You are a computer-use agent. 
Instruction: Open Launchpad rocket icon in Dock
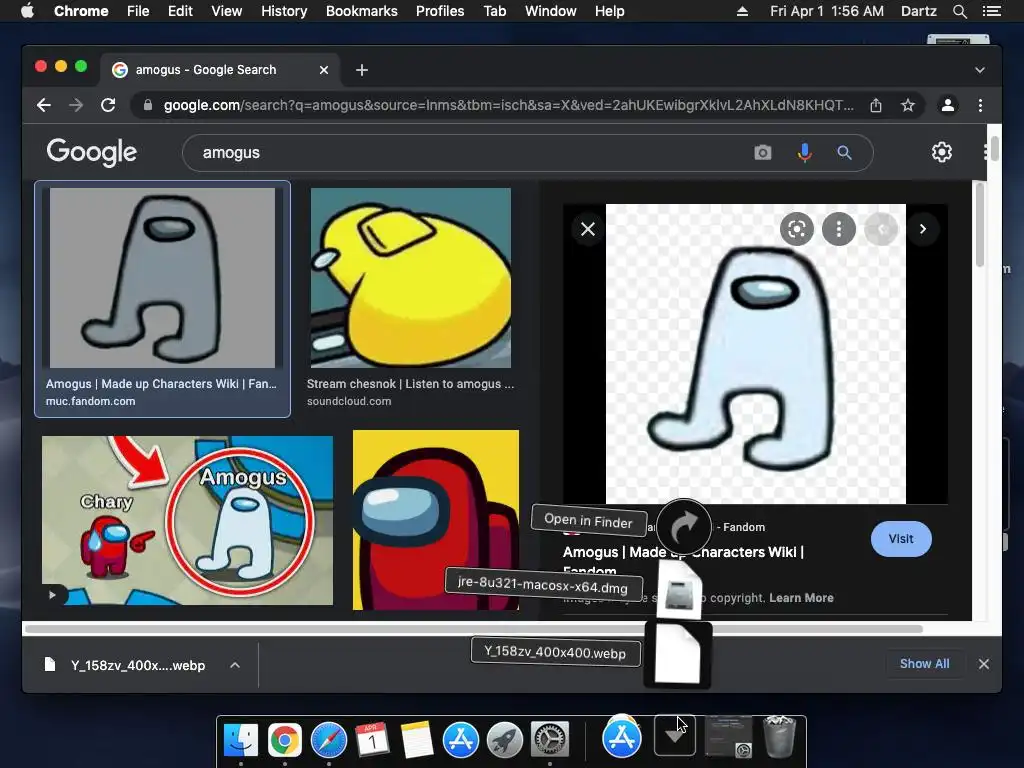coord(505,740)
